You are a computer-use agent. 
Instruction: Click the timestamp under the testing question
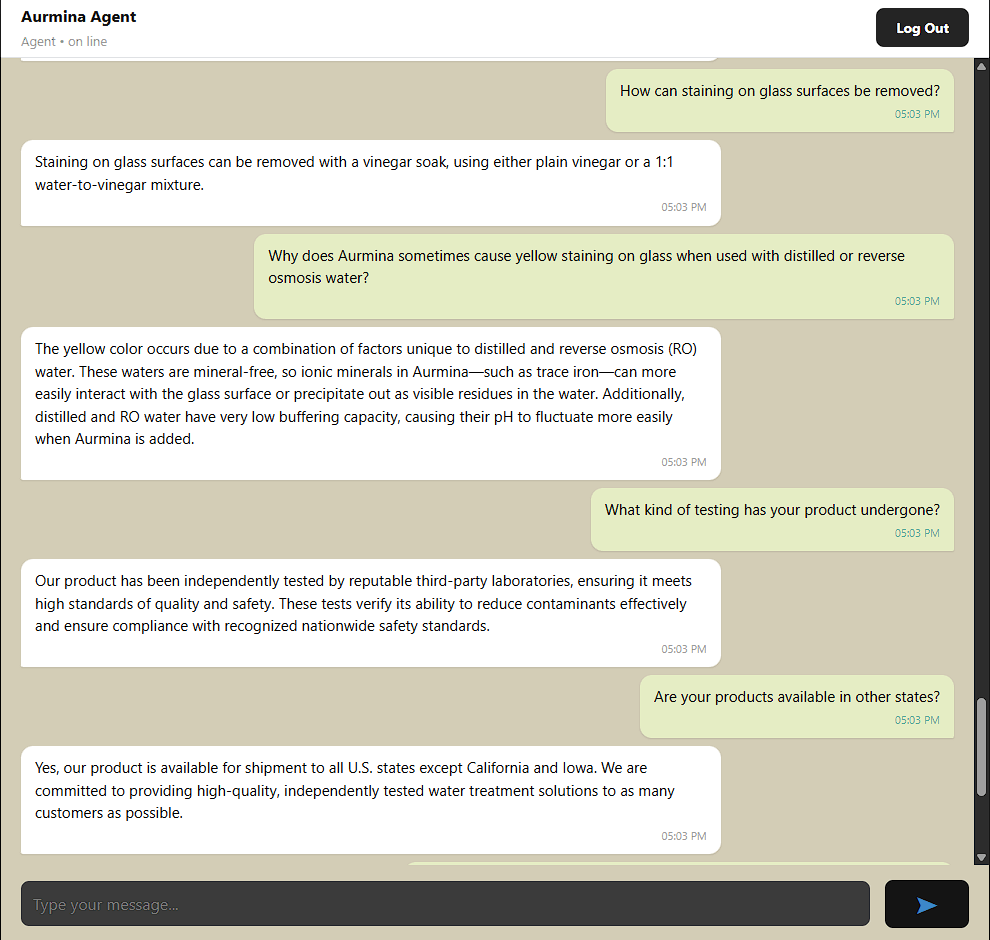tap(916, 533)
